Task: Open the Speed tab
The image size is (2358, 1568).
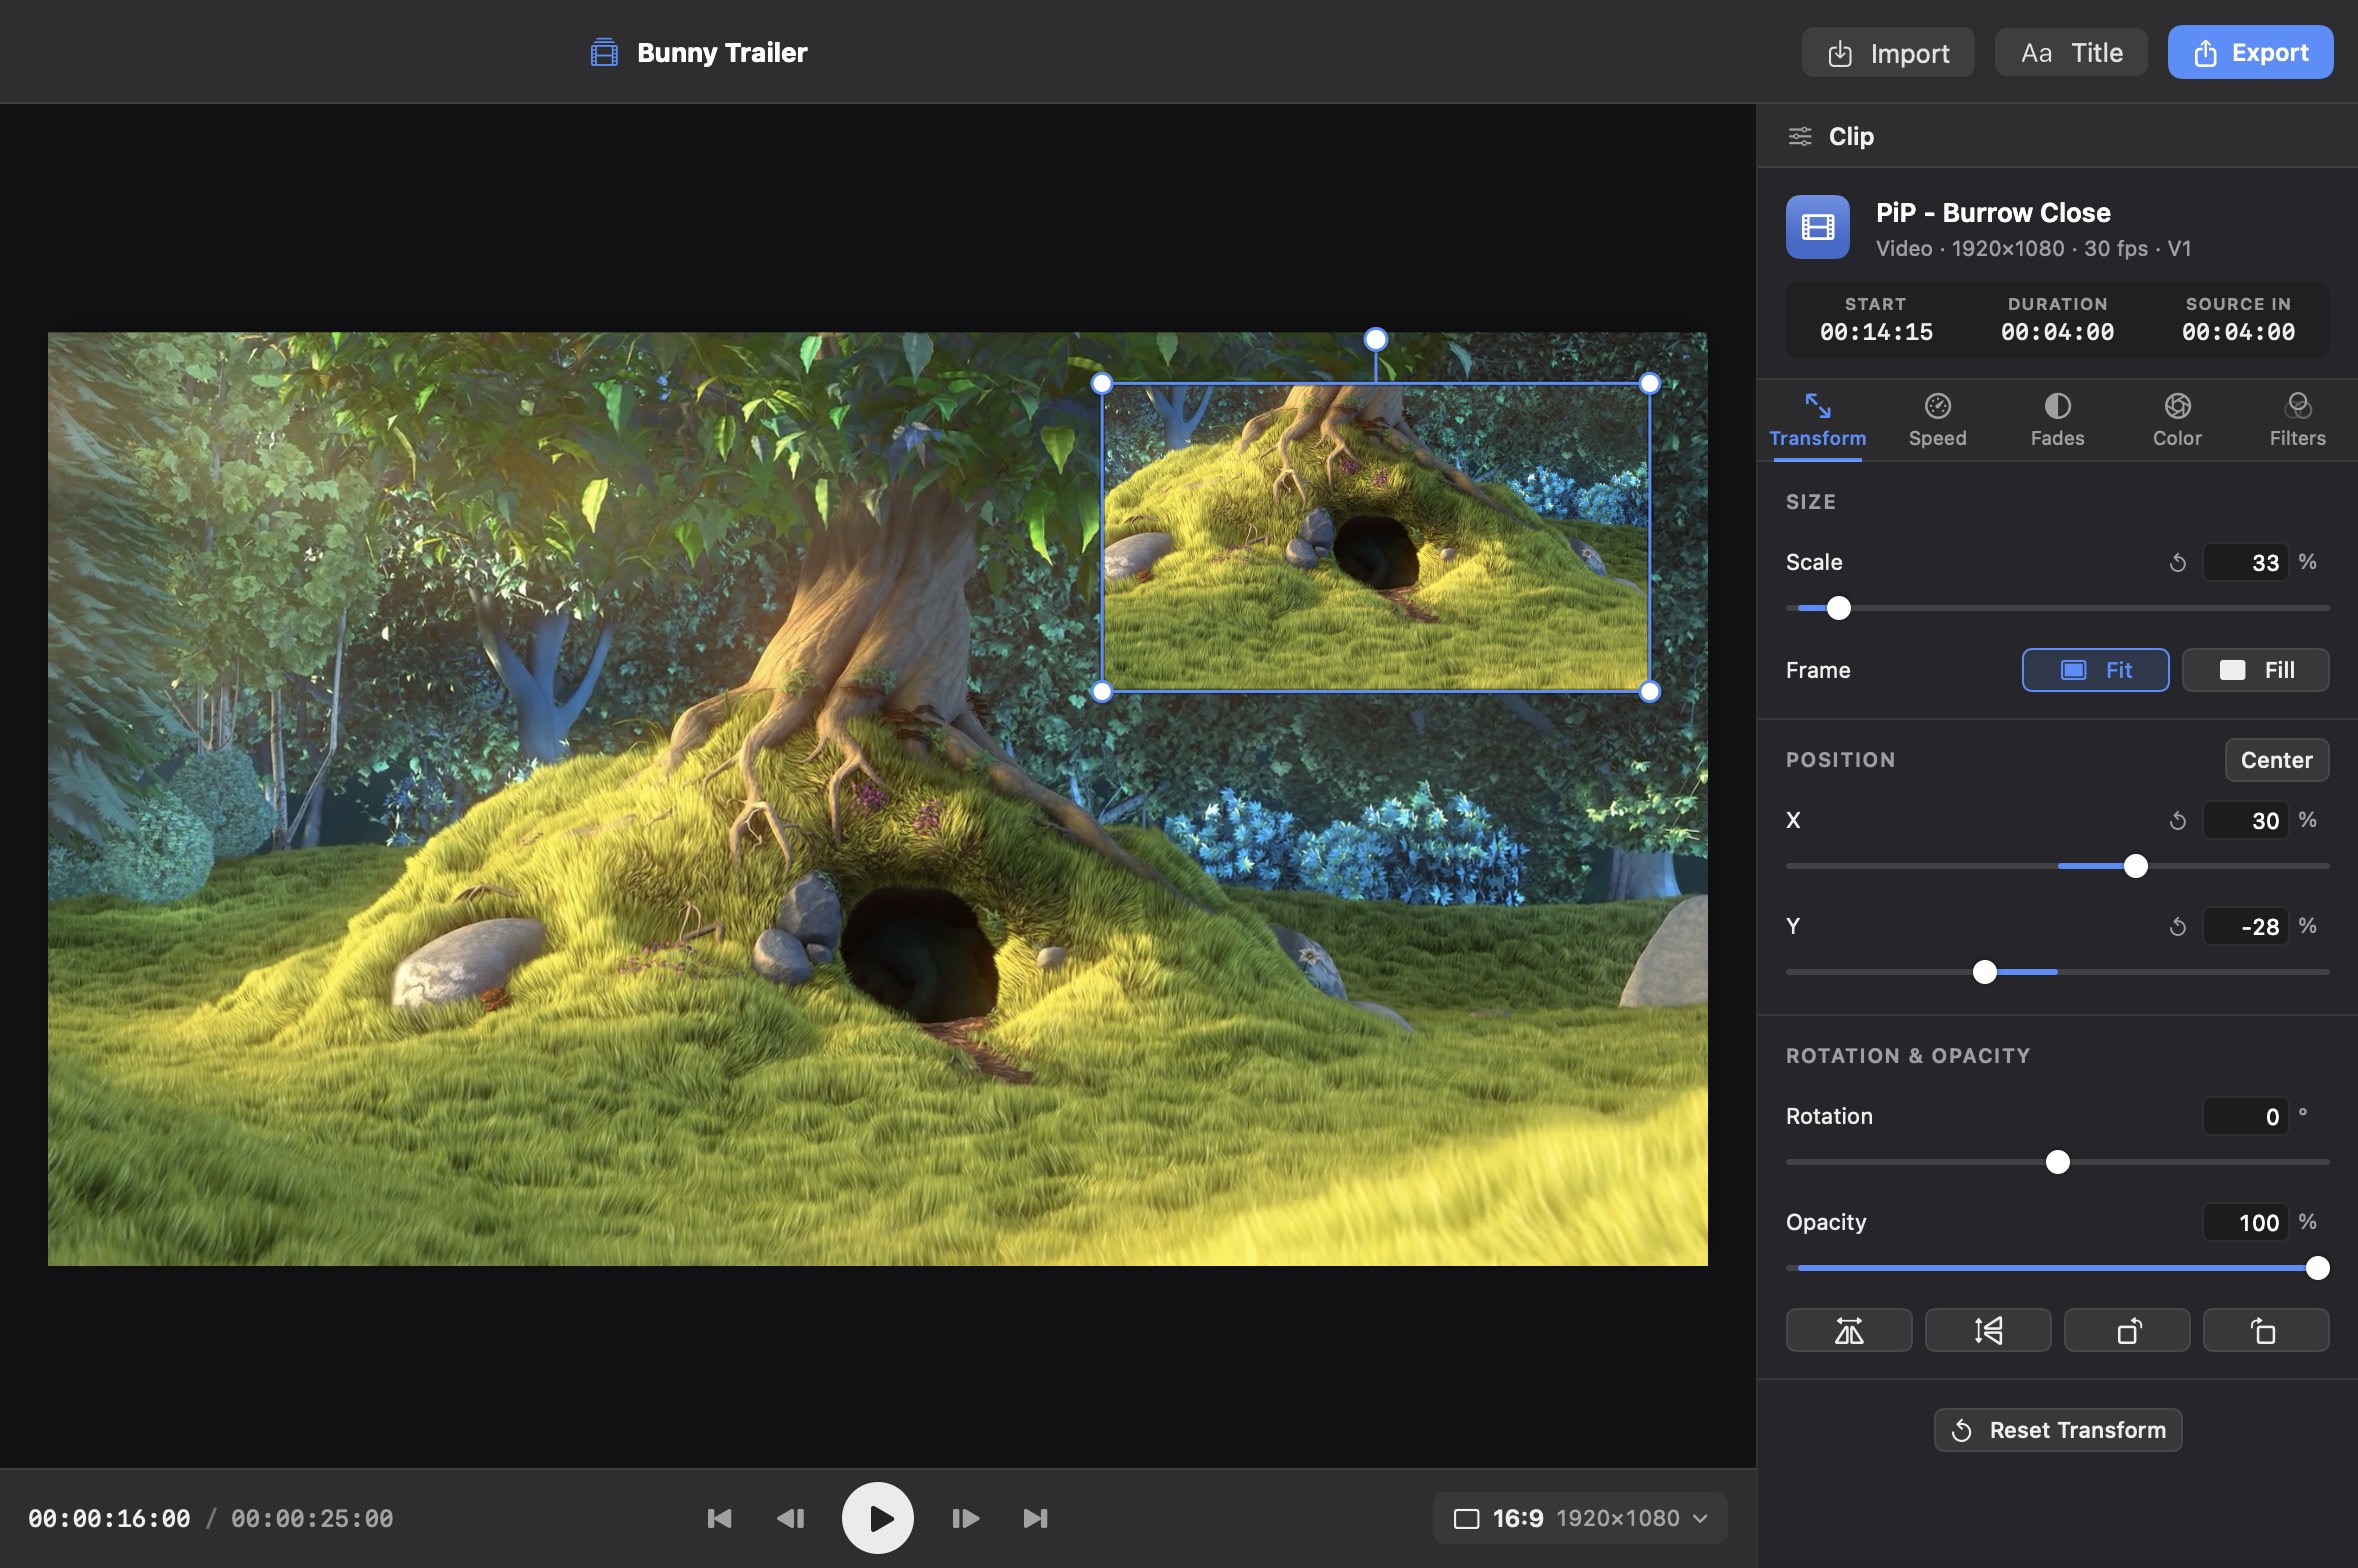Action: (x=1937, y=420)
